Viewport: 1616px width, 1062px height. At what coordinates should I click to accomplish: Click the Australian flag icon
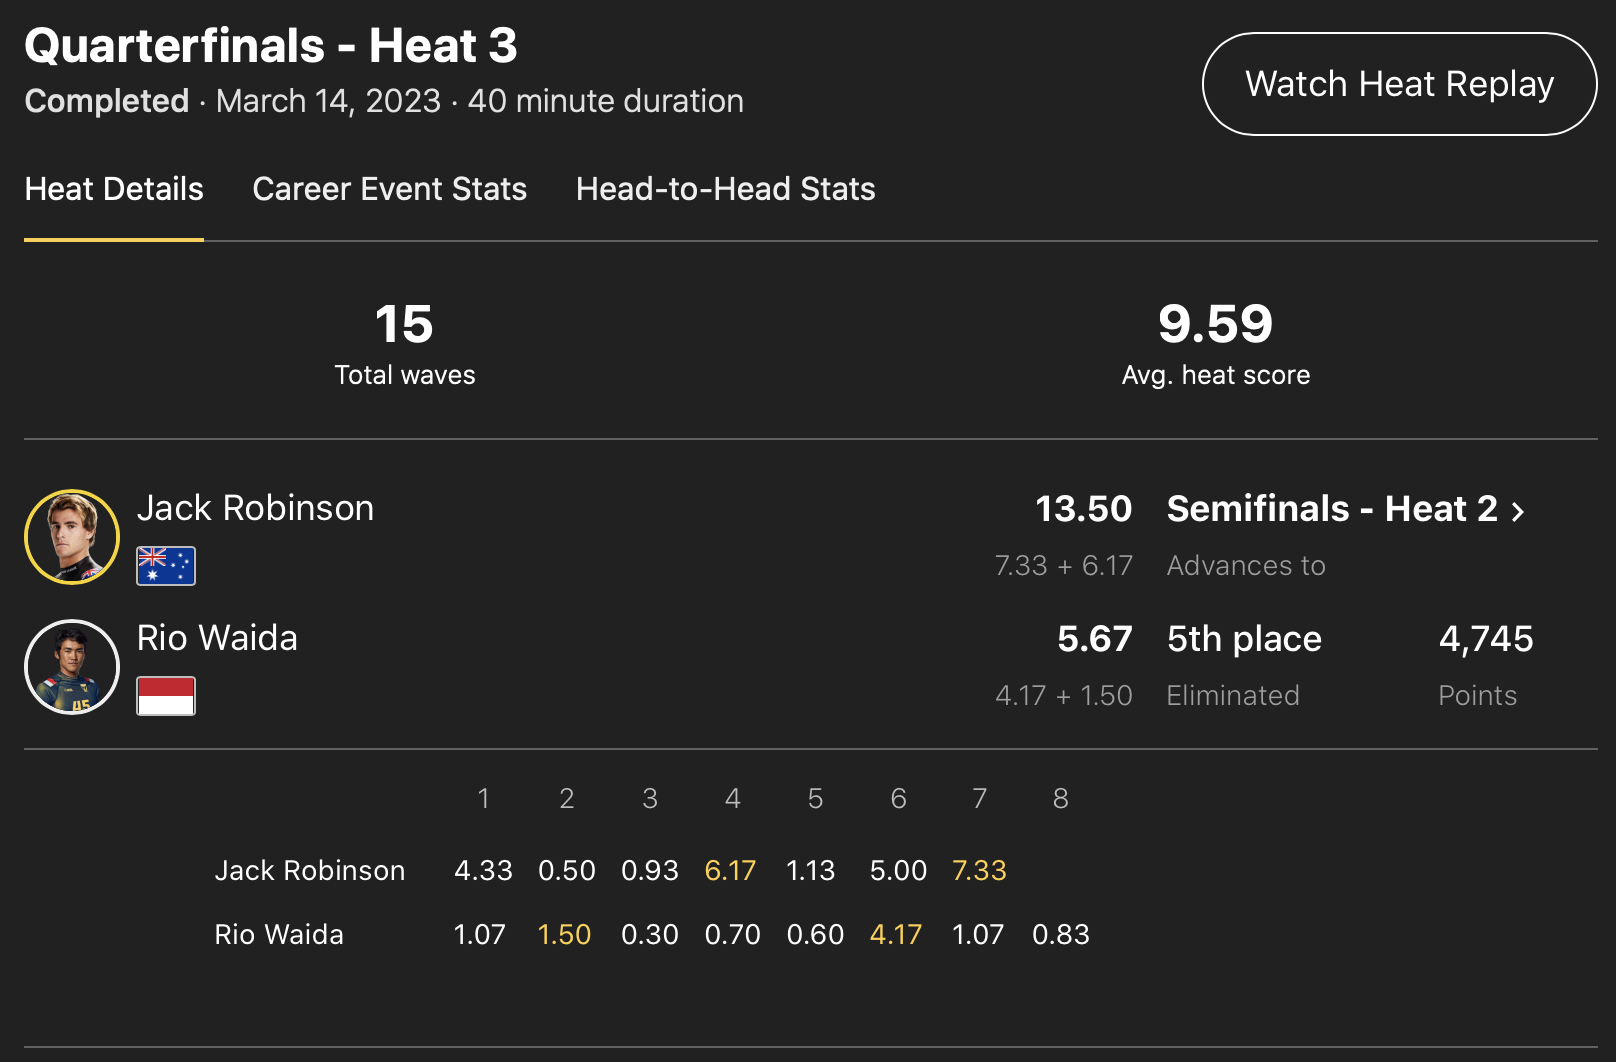pos(166,566)
